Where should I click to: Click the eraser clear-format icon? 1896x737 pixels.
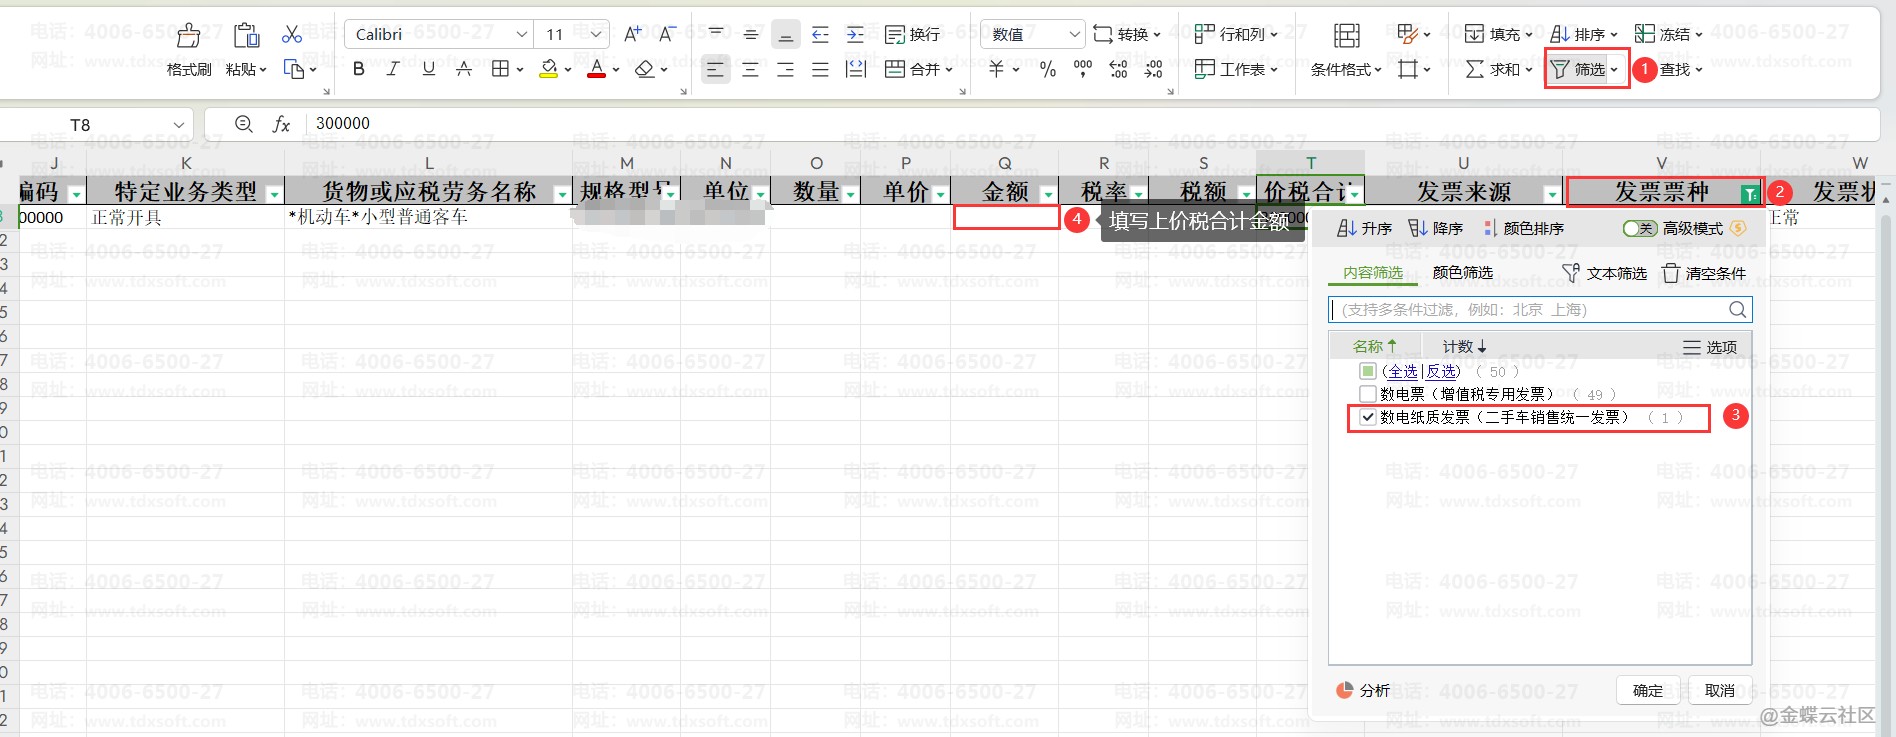pyautogui.click(x=645, y=69)
